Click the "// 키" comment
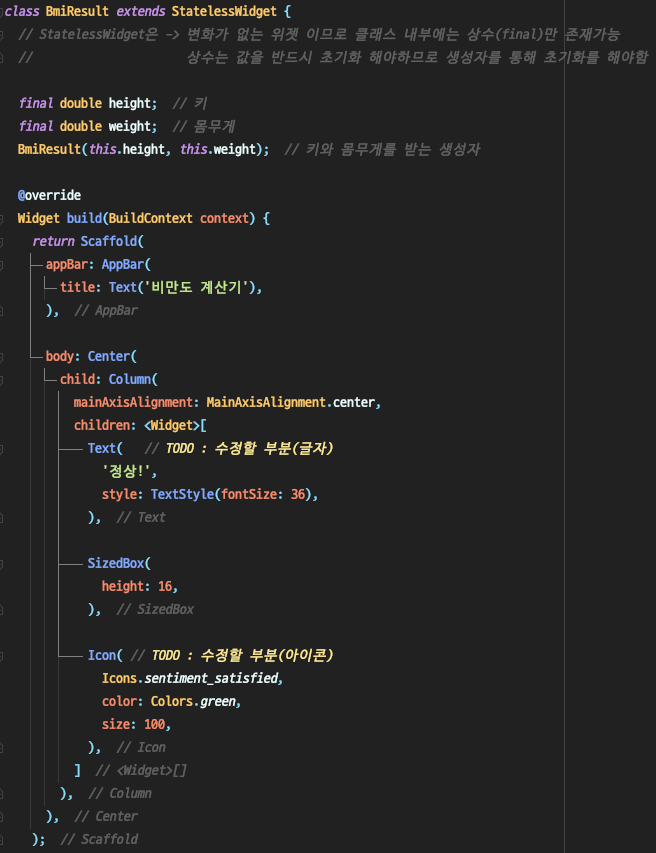Screen dimensions: 656x853 tap(190, 103)
